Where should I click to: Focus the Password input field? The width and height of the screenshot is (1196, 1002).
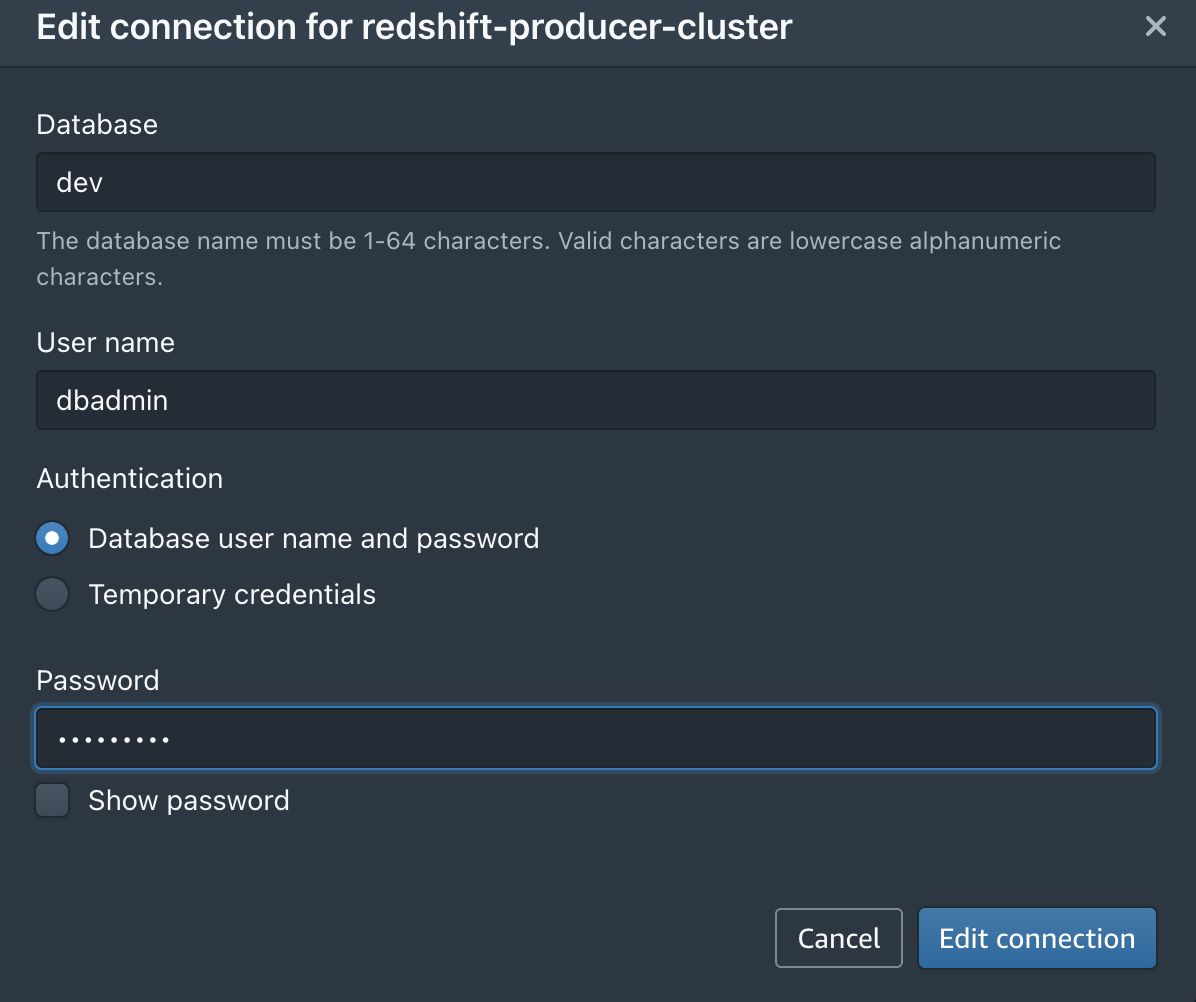(596, 739)
